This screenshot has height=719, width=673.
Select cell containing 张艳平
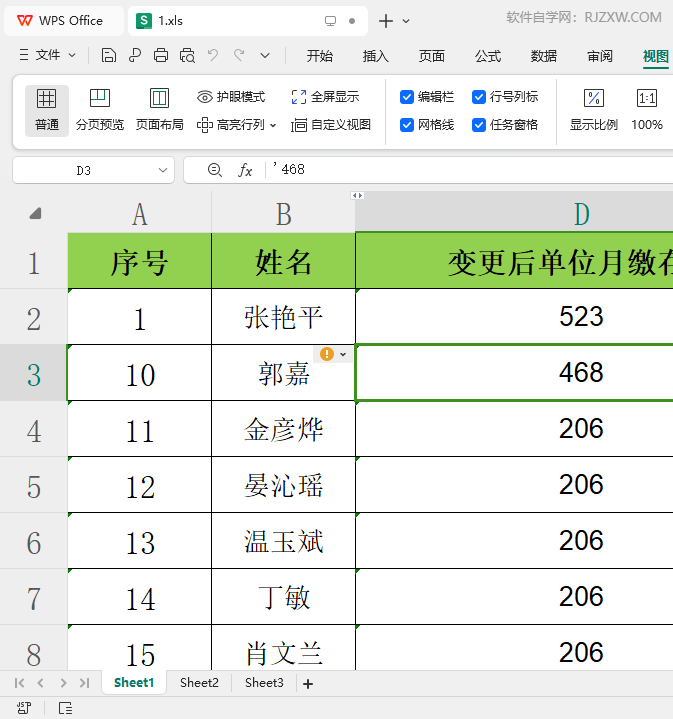click(283, 317)
